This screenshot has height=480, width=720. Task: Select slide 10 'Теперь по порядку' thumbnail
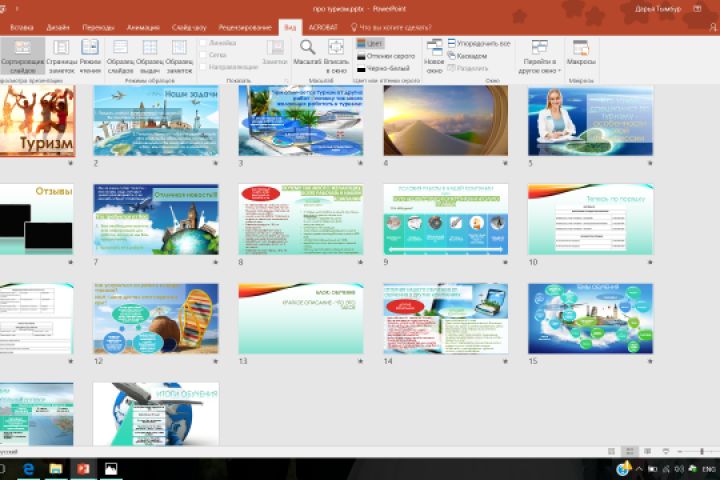click(591, 220)
